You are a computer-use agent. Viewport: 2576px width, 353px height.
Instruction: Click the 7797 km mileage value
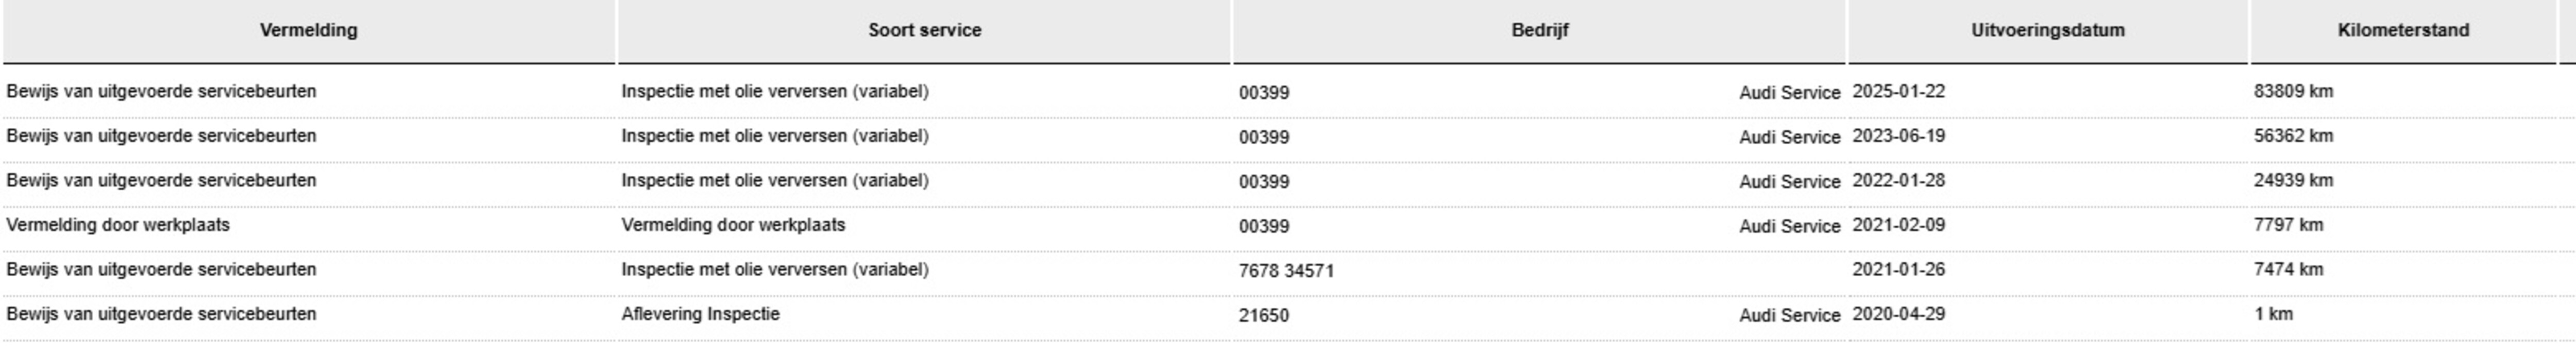point(2287,225)
